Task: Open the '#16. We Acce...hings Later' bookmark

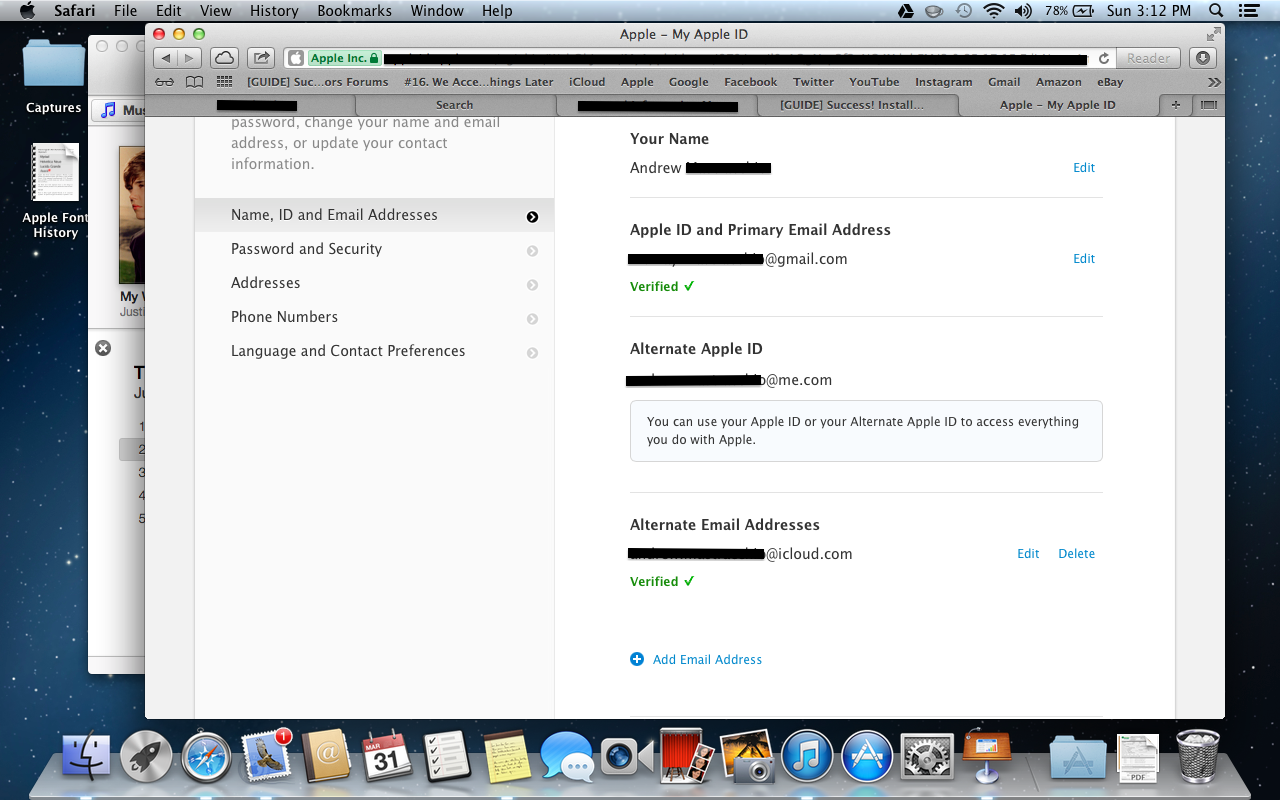Action: pyautogui.click(x=478, y=82)
